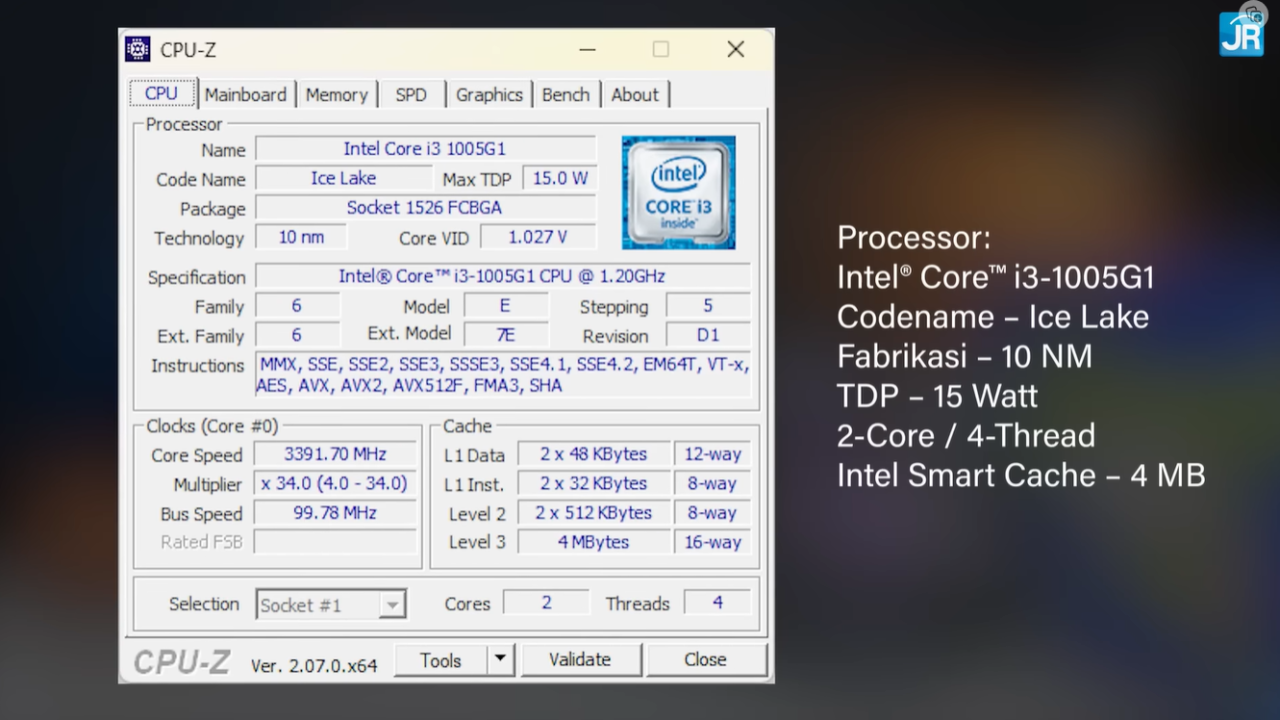The height and width of the screenshot is (720, 1280).
Task: Click the Ext. Model value 7E
Action: [x=506, y=335]
